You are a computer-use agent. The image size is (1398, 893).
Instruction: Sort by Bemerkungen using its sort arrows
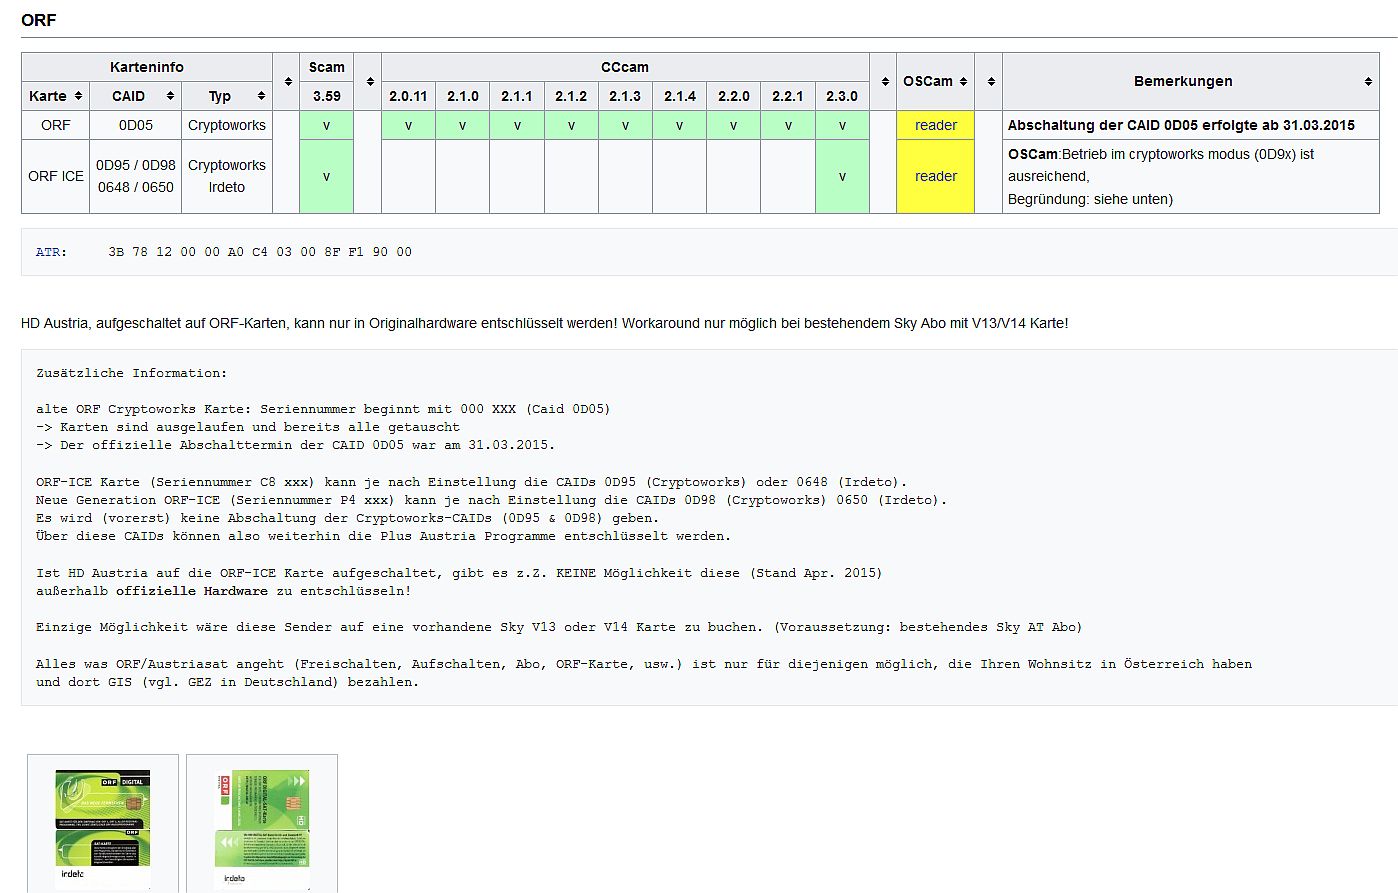tap(1368, 81)
